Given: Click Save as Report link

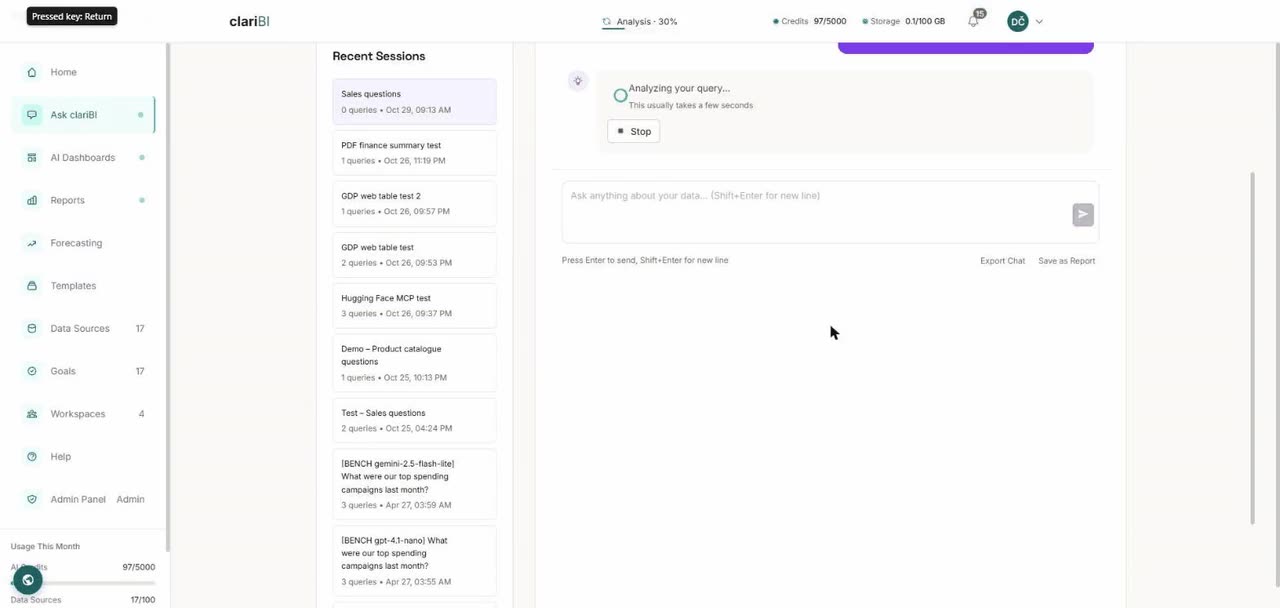Looking at the screenshot, I should point(1066,261).
